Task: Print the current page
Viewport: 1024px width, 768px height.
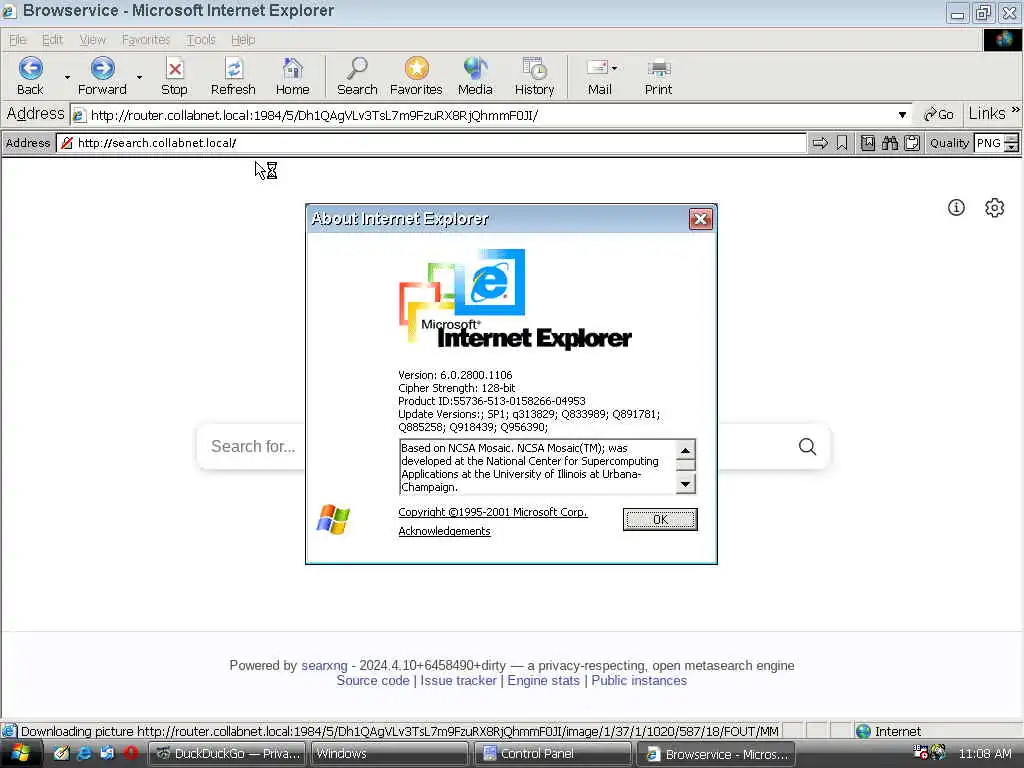Action: click(x=658, y=76)
